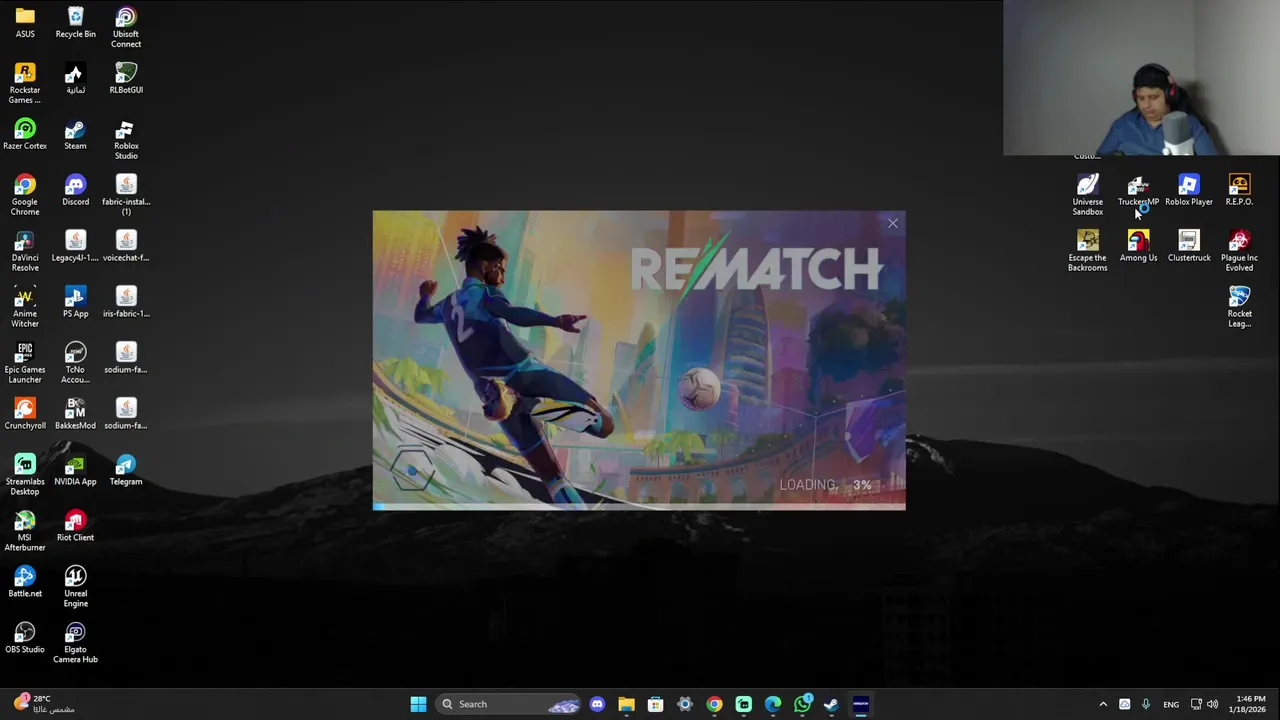Image resolution: width=1280 pixels, height=720 pixels.
Task: Select the Escape the Backrooms desktop icon
Action: [1088, 251]
